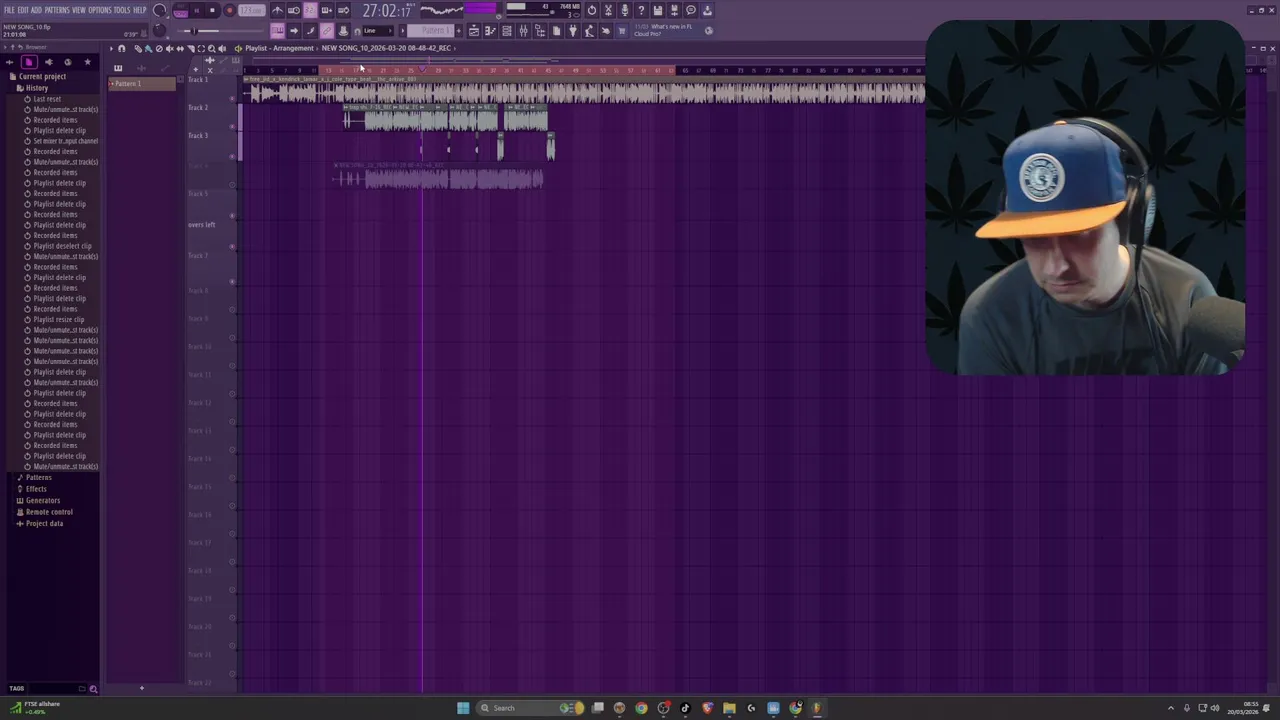Select the magnet snap icon in playlist toolbar
This screenshot has width=1280, height=720.
(122, 48)
